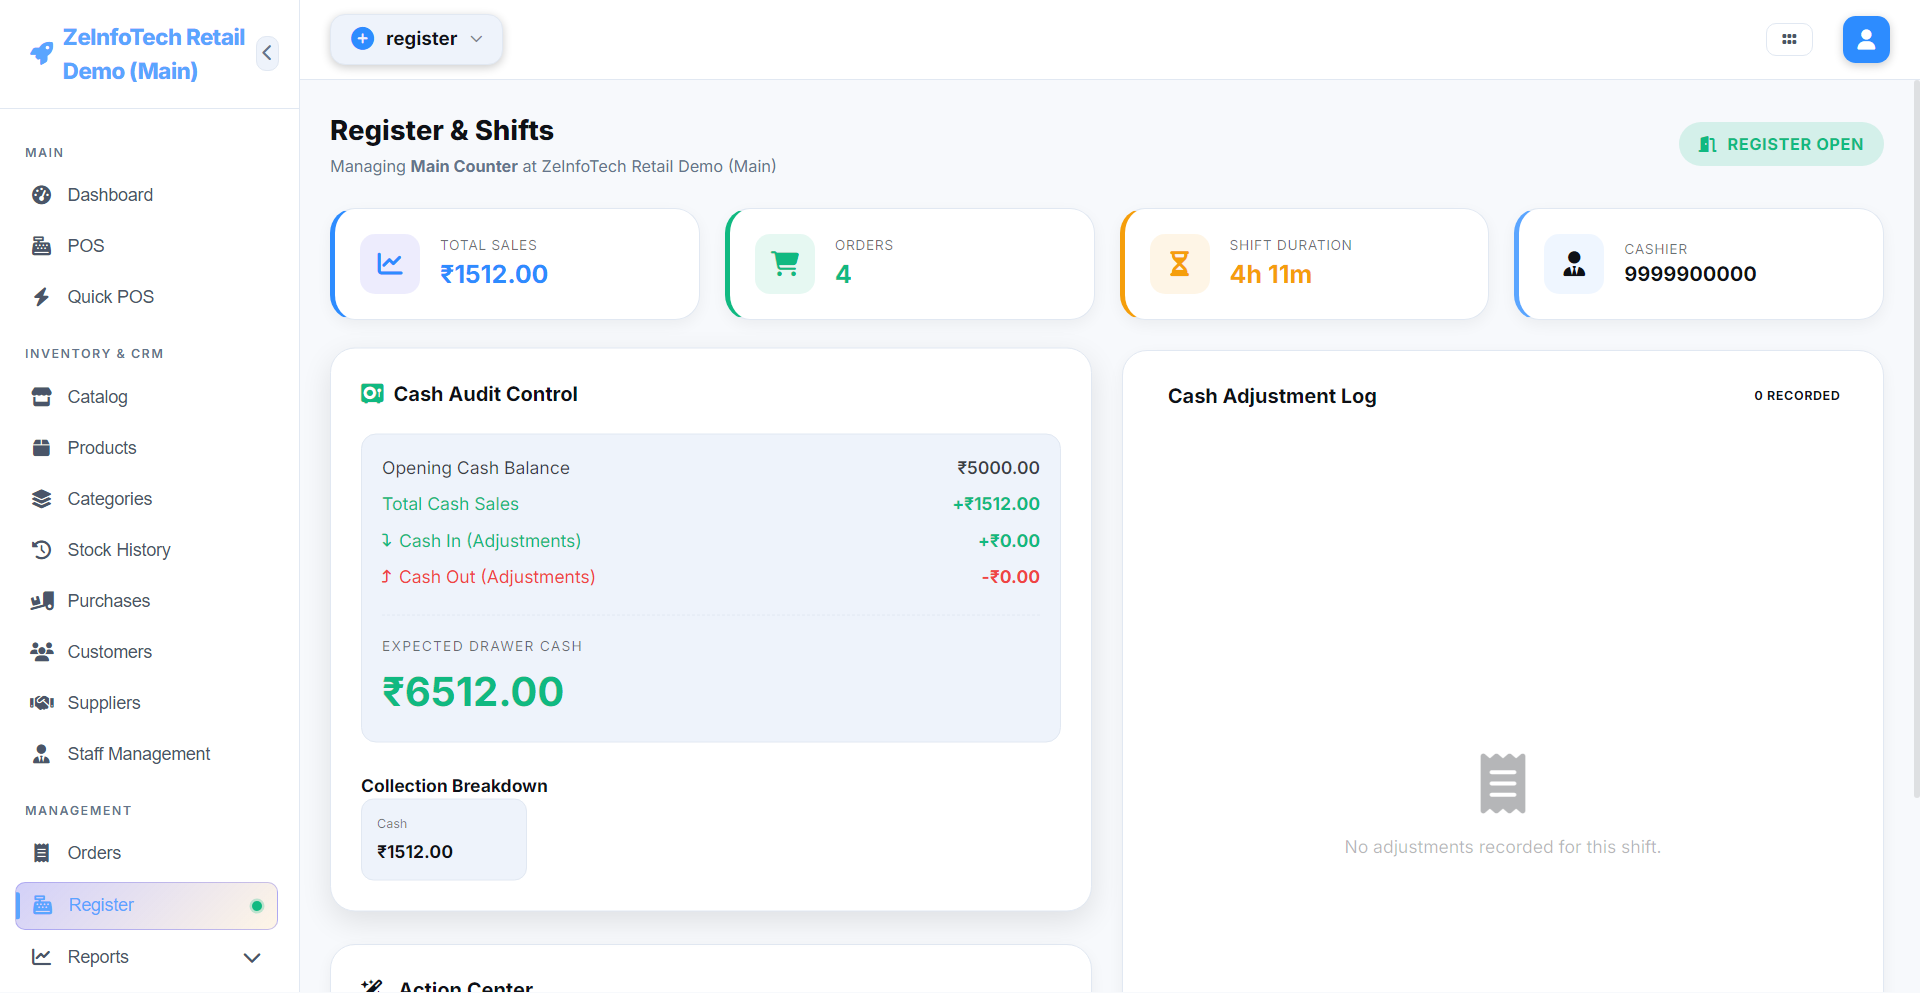Click the rocket logo icon

coord(41,53)
